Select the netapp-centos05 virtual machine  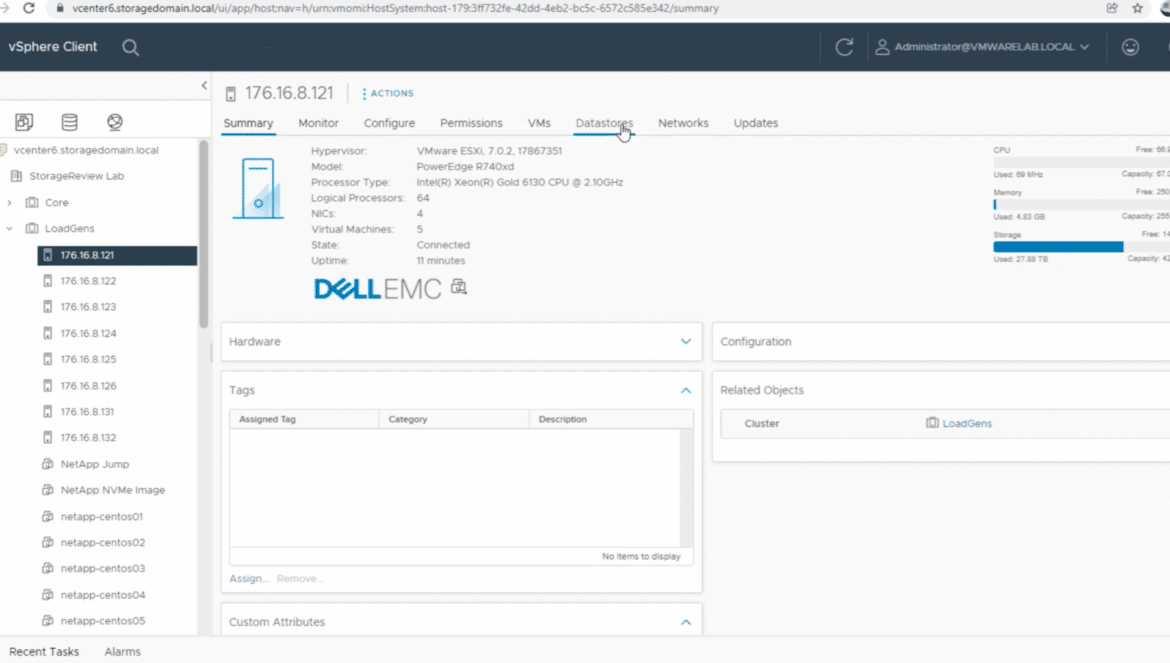tap(103, 621)
